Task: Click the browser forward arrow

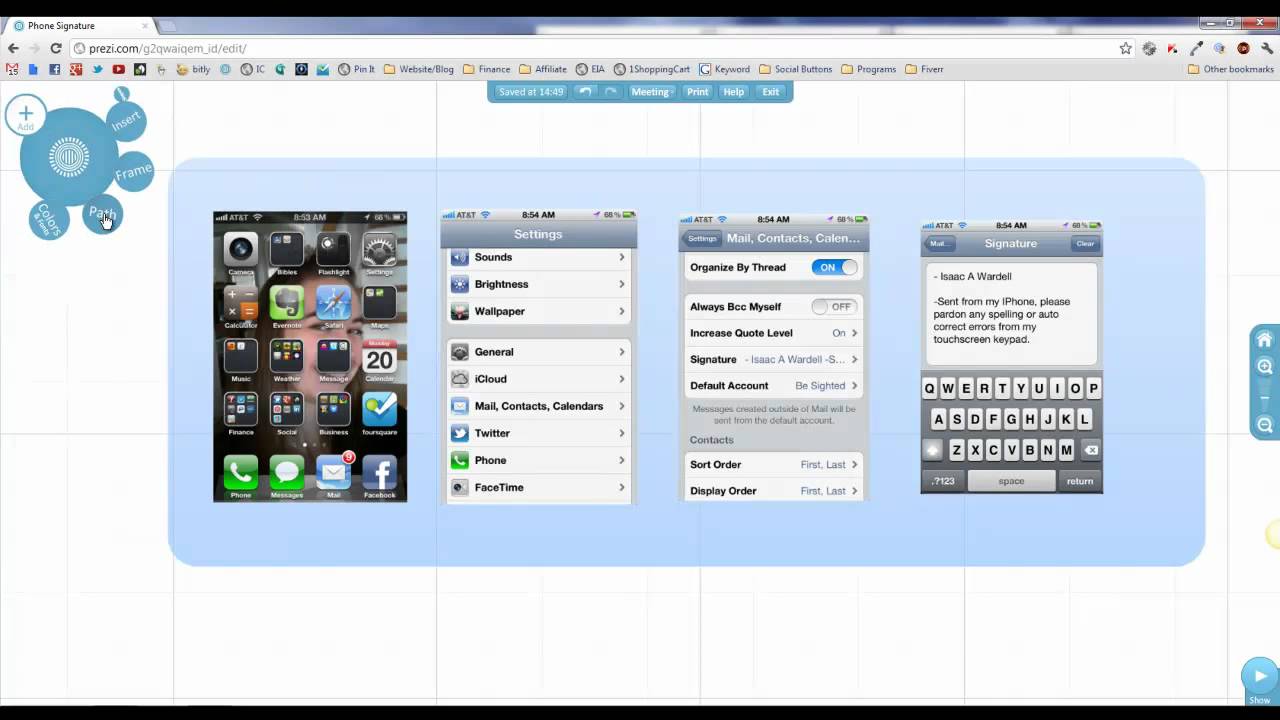Action: 35,48
